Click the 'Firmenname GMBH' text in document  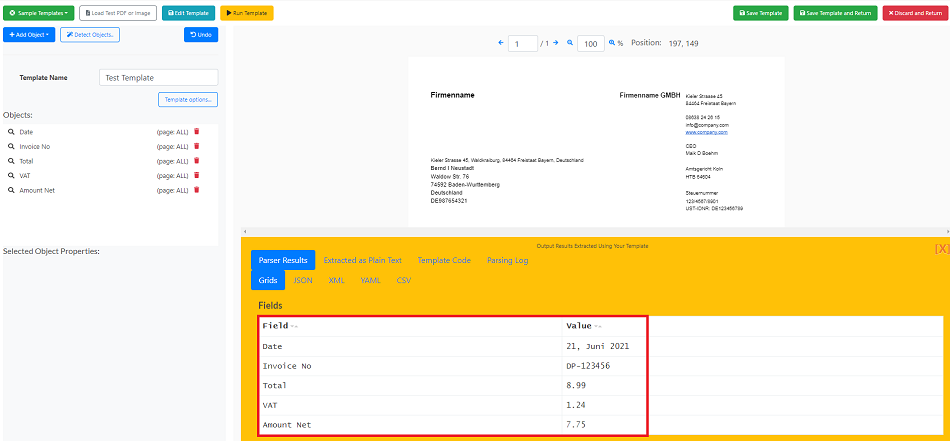click(650, 95)
